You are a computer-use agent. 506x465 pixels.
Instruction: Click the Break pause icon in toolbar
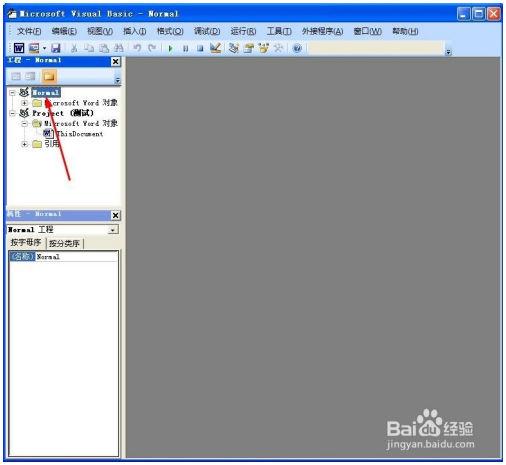pos(185,49)
